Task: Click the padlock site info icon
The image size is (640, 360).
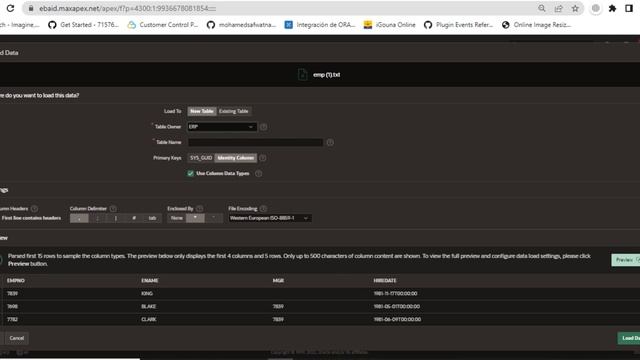Action: pyautogui.click(x=31, y=8)
